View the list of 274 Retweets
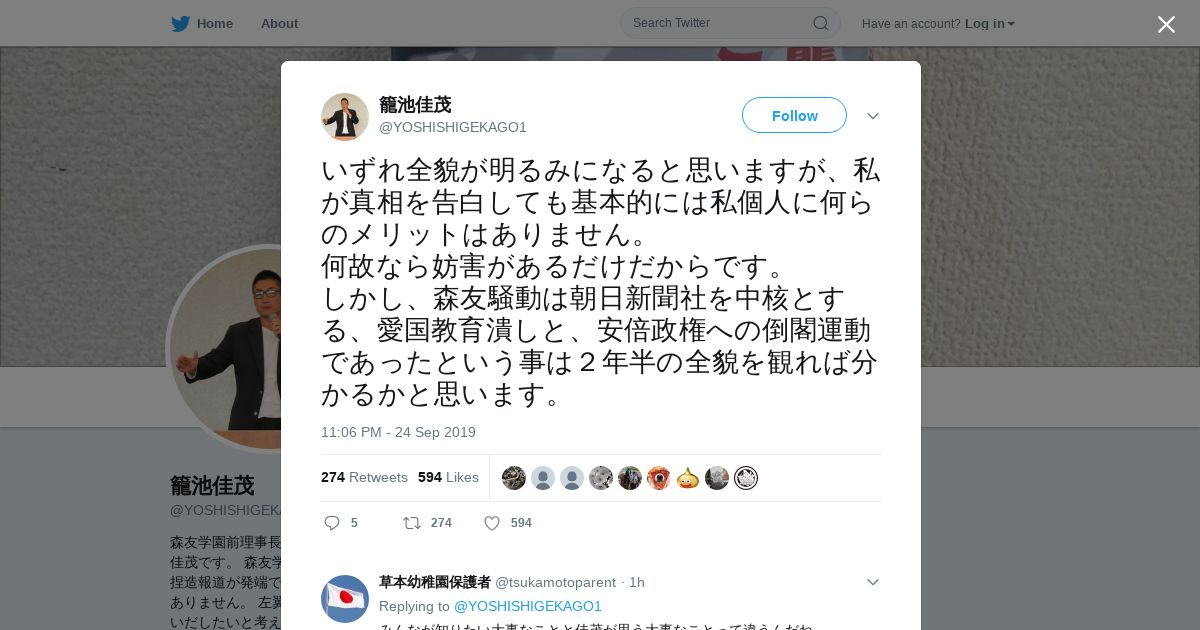Viewport: 1200px width, 630px height. click(364, 478)
